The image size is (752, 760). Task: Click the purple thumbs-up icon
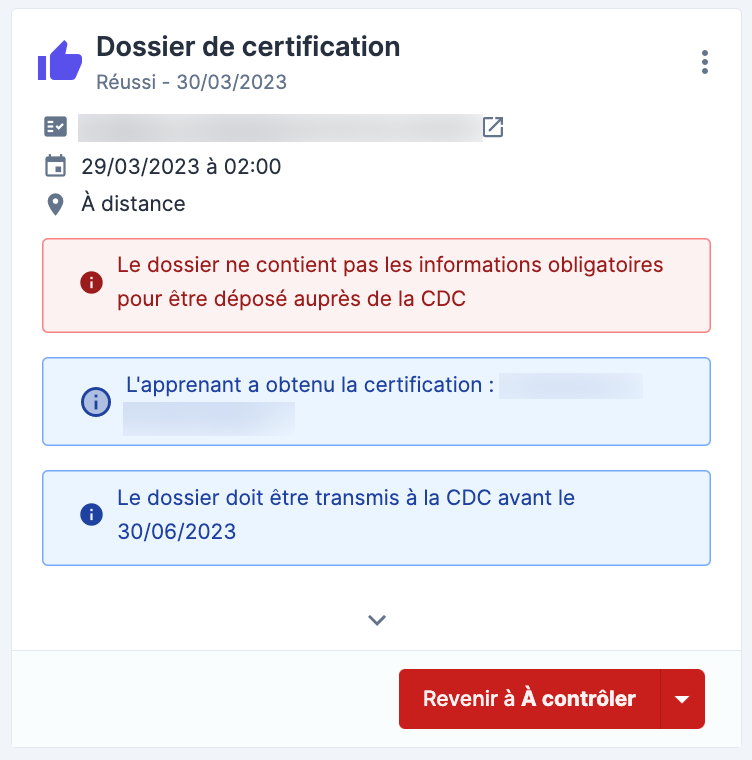click(x=59, y=61)
